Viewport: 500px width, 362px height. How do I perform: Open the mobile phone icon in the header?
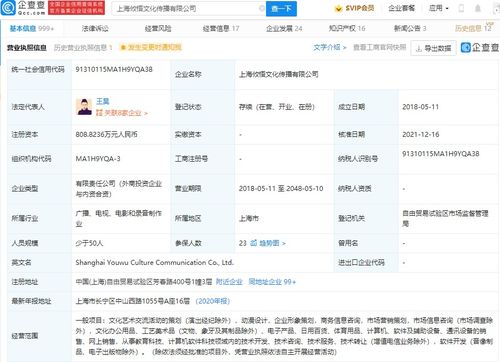coord(461,8)
